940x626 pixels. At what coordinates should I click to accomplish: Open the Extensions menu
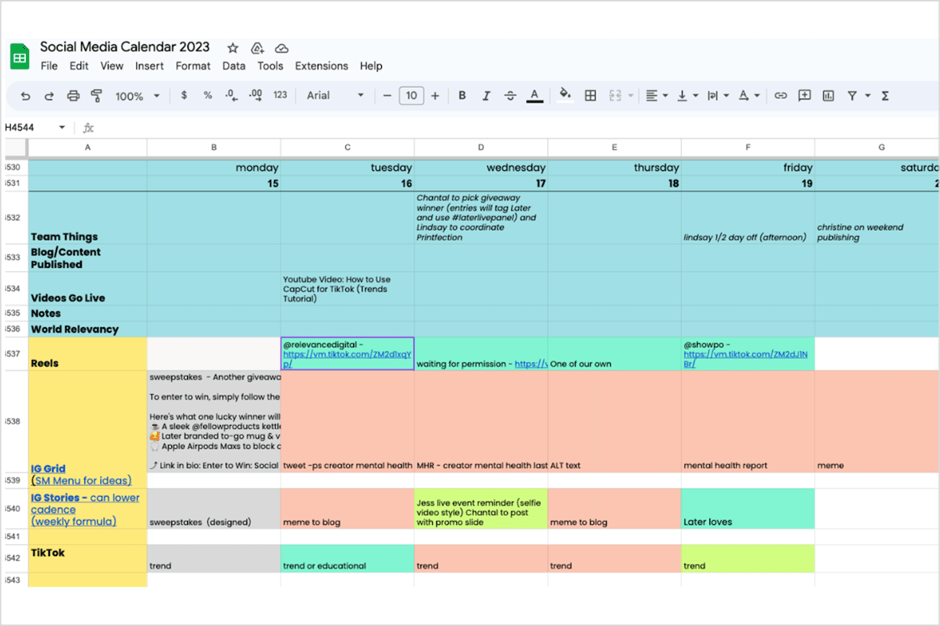[321, 66]
